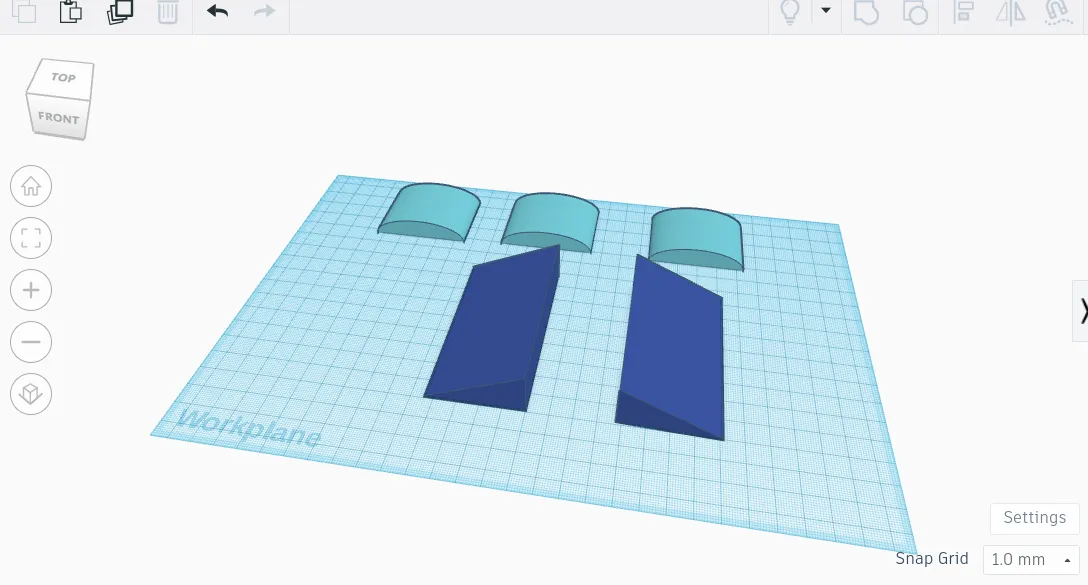Click the Mirror tool icon
The height and width of the screenshot is (585, 1088).
[1010, 11]
